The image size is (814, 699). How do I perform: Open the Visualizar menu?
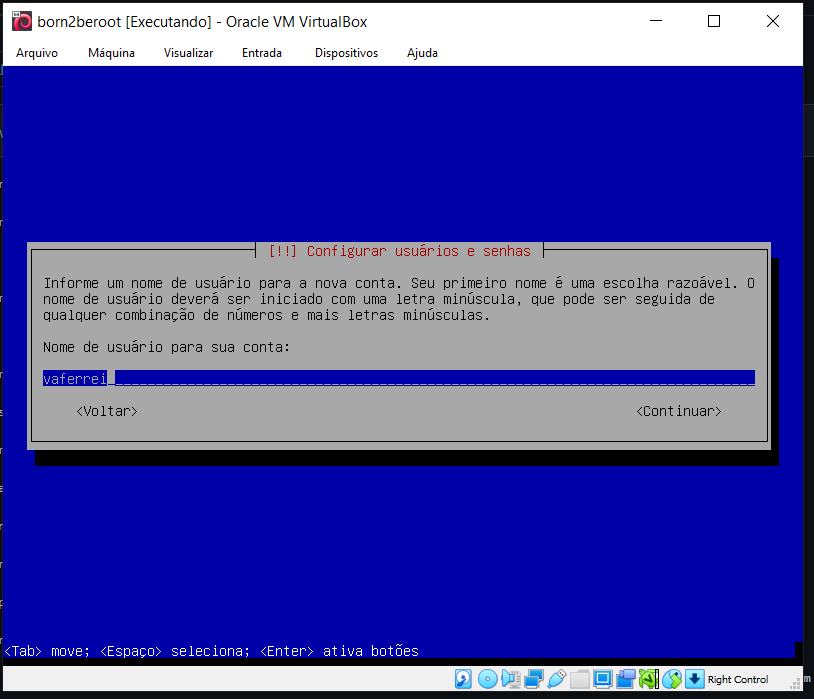(188, 53)
